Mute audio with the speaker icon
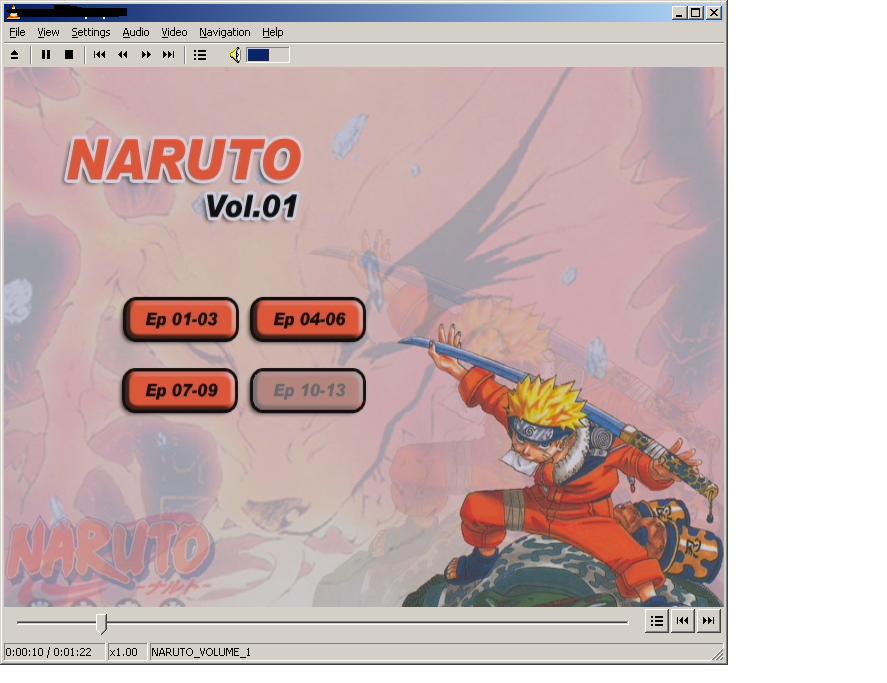Screen dimensions: 887x683 tap(235, 55)
